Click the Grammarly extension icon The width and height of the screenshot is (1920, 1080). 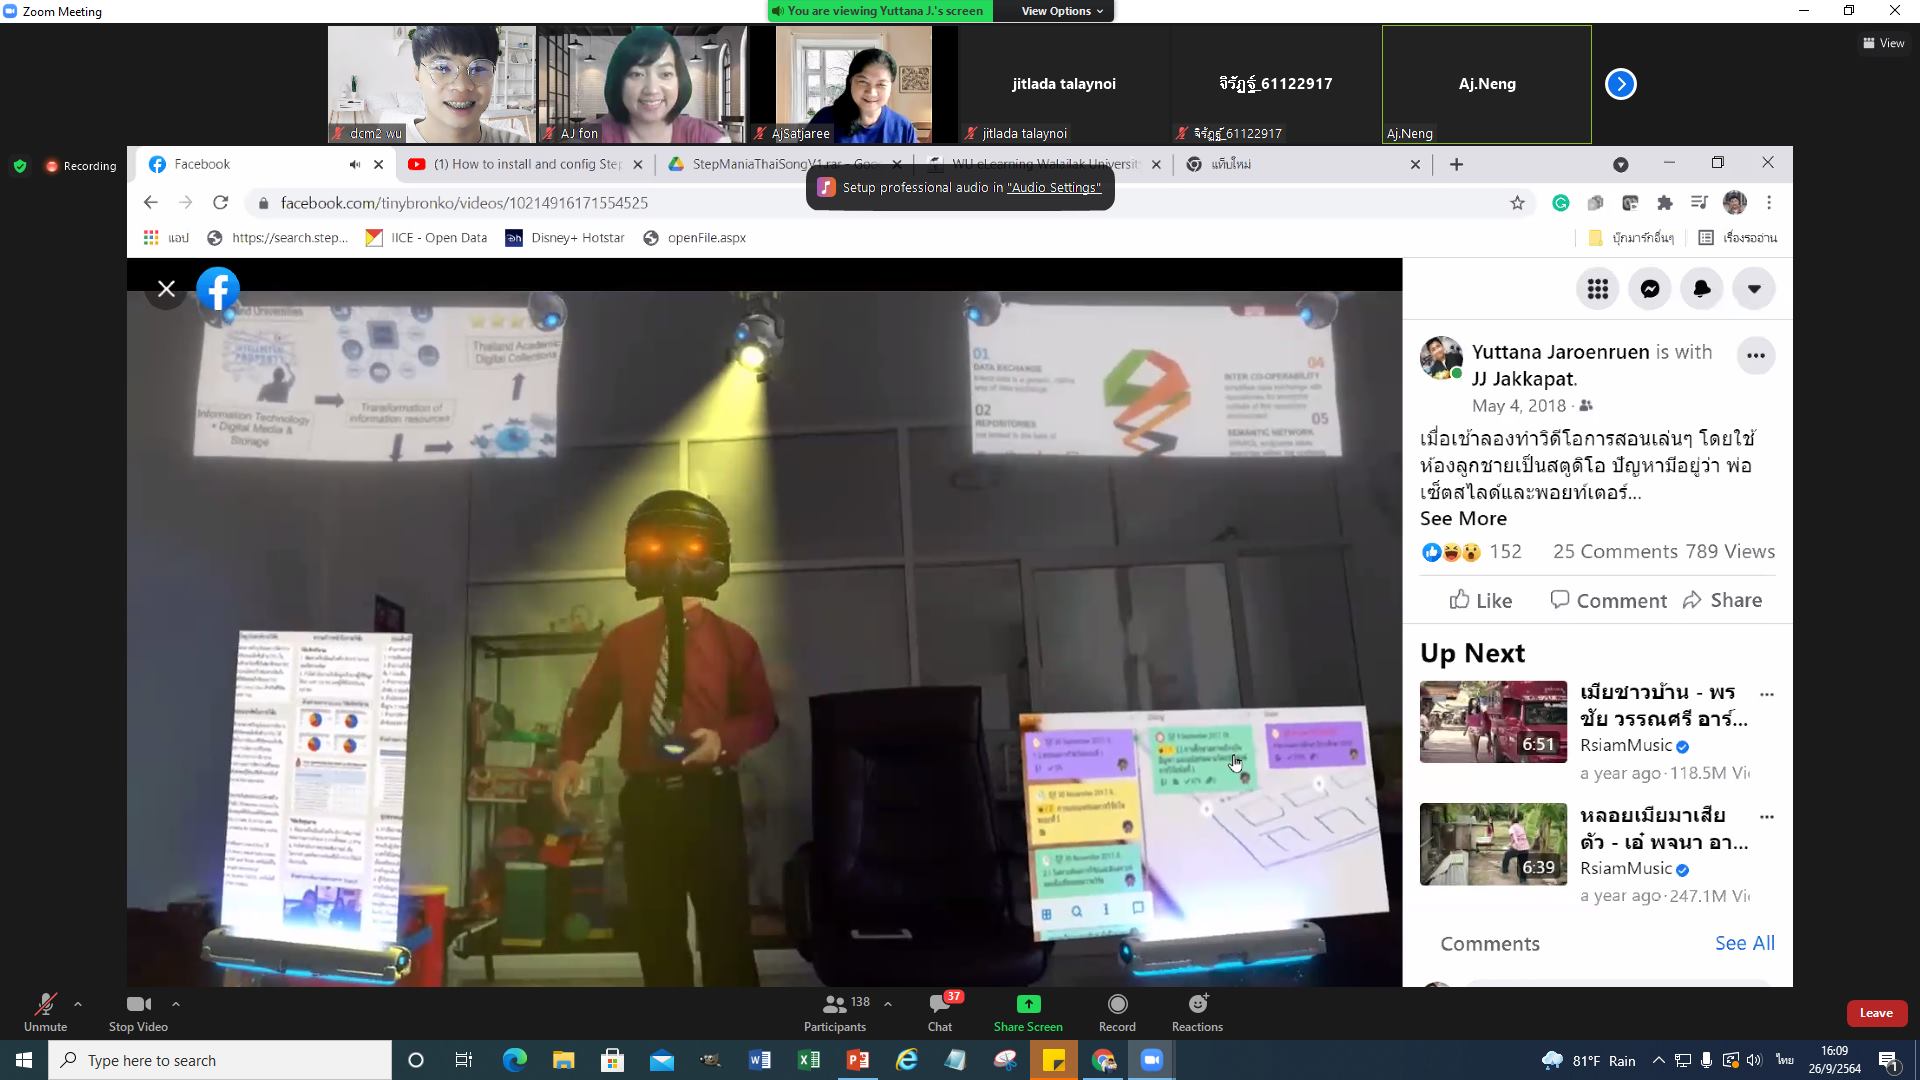pyautogui.click(x=1560, y=203)
